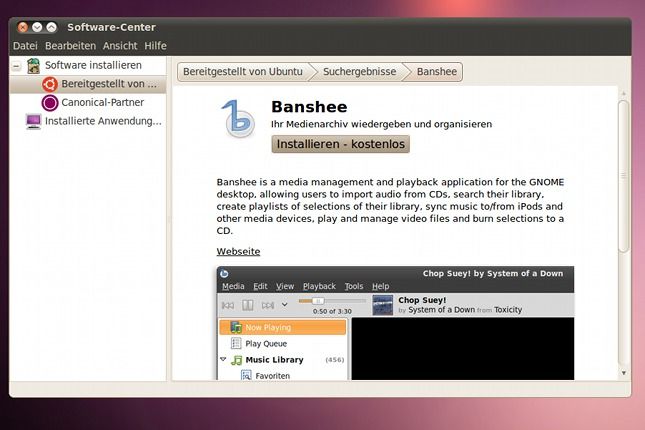Click the Music Library note icon

point(237,360)
